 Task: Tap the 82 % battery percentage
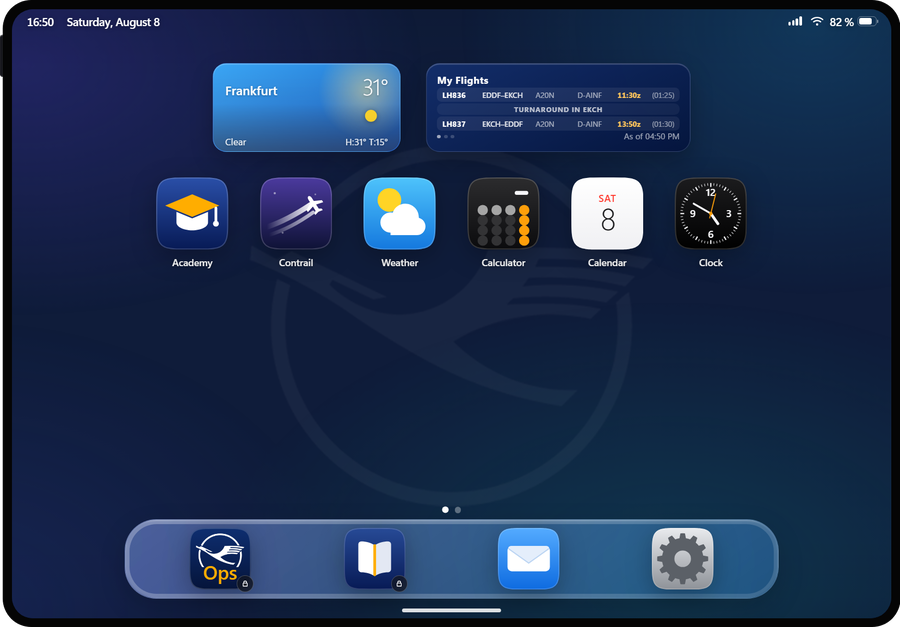(841, 22)
